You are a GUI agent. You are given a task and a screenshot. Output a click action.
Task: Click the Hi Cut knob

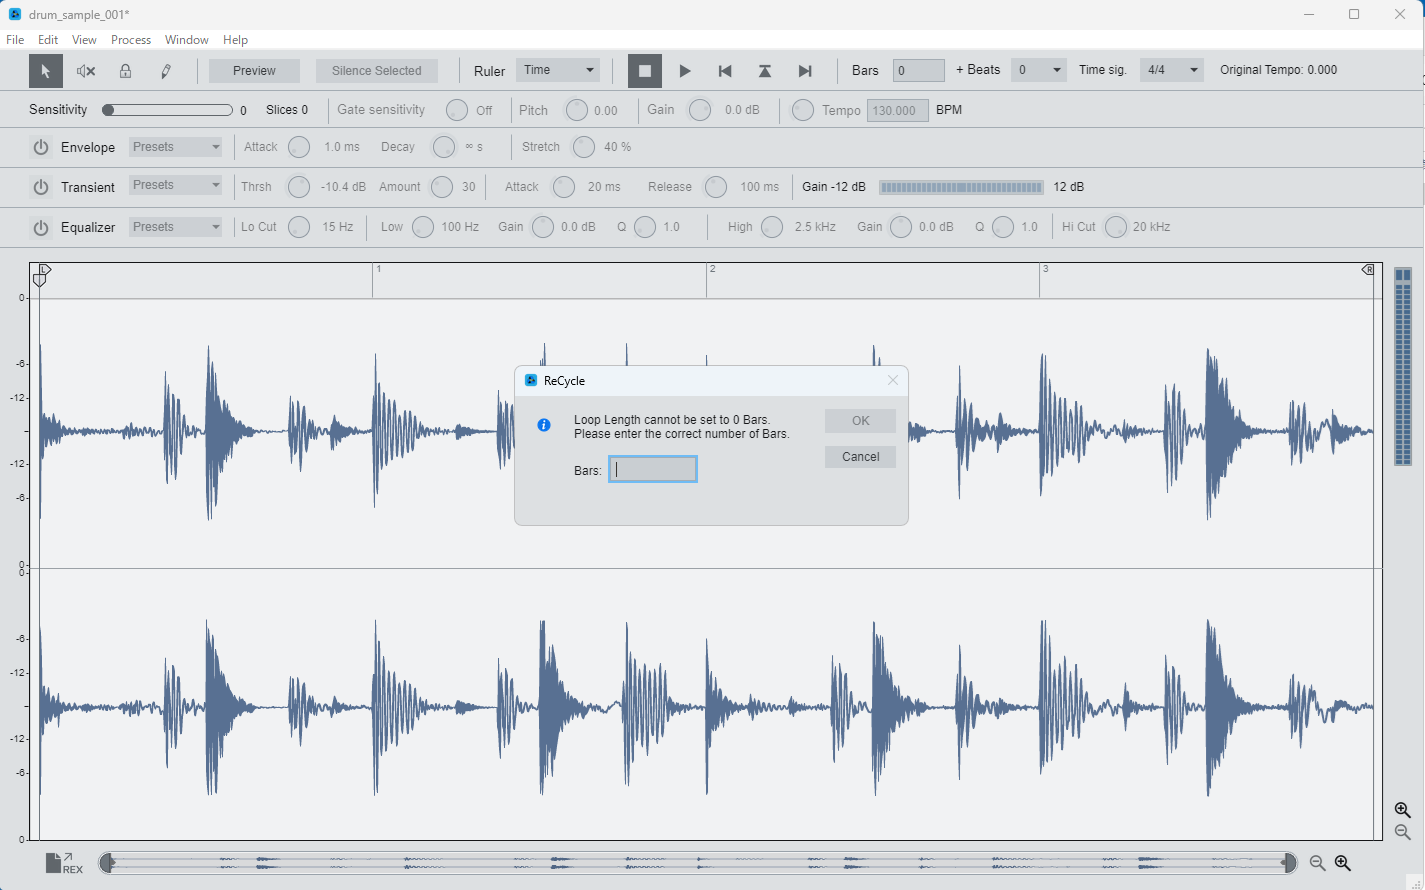[x=1116, y=227]
